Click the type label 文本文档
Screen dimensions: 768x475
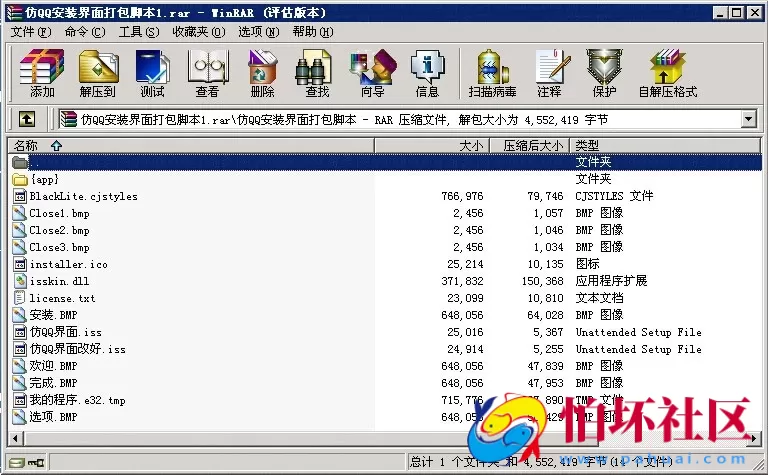pyautogui.click(x=600, y=298)
